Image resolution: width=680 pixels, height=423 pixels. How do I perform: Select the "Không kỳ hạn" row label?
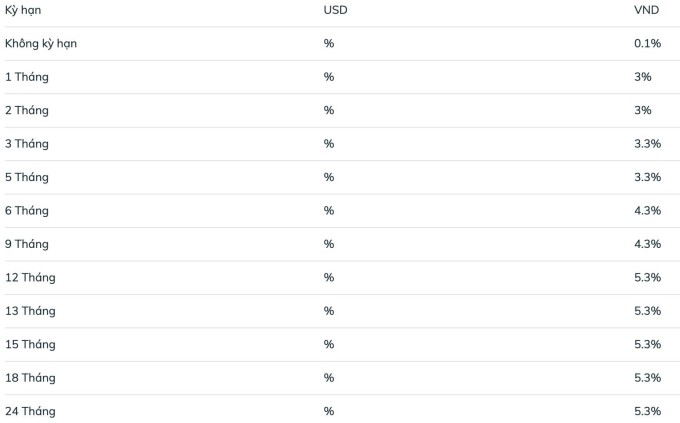coord(41,43)
